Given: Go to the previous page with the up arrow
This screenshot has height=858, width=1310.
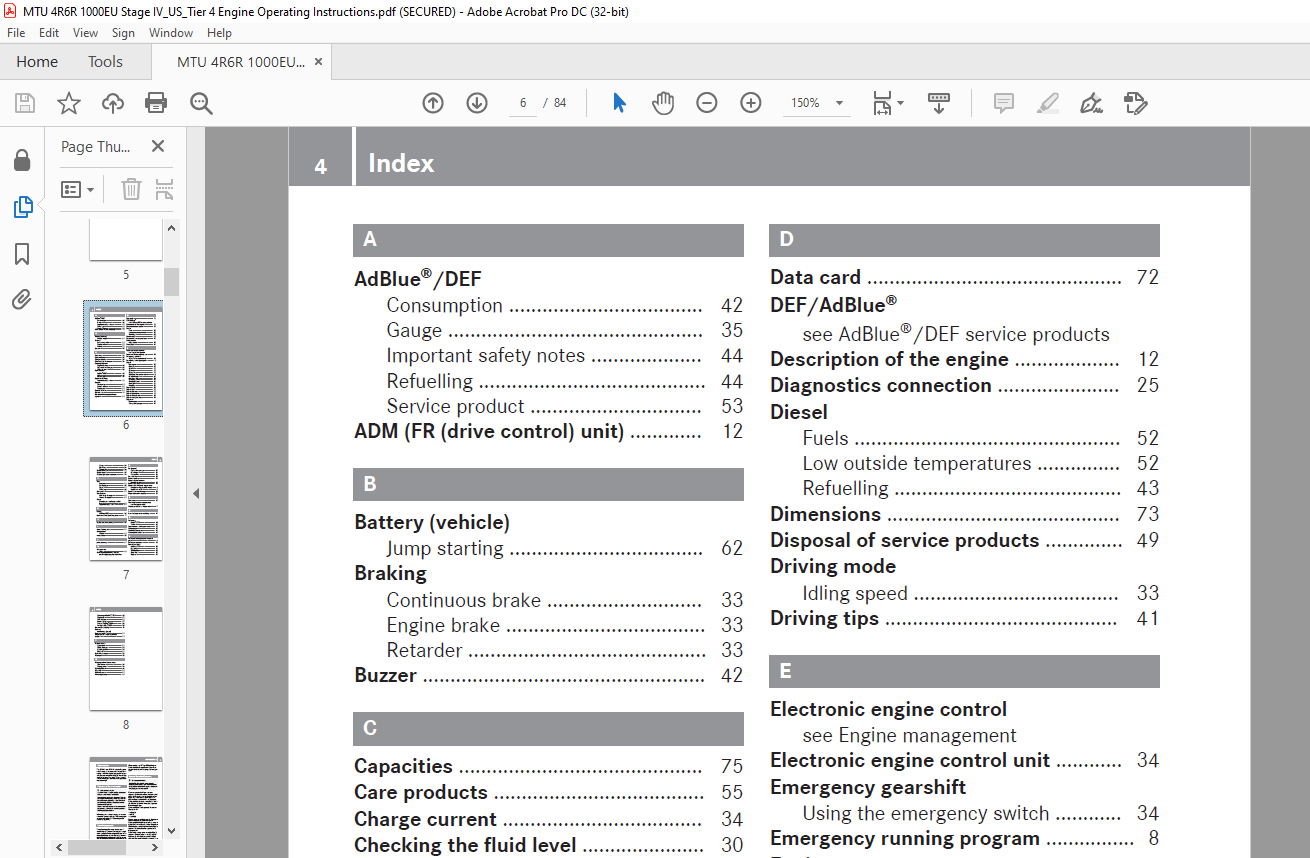Looking at the screenshot, I should pyautogui.click(x=433, y=103).
